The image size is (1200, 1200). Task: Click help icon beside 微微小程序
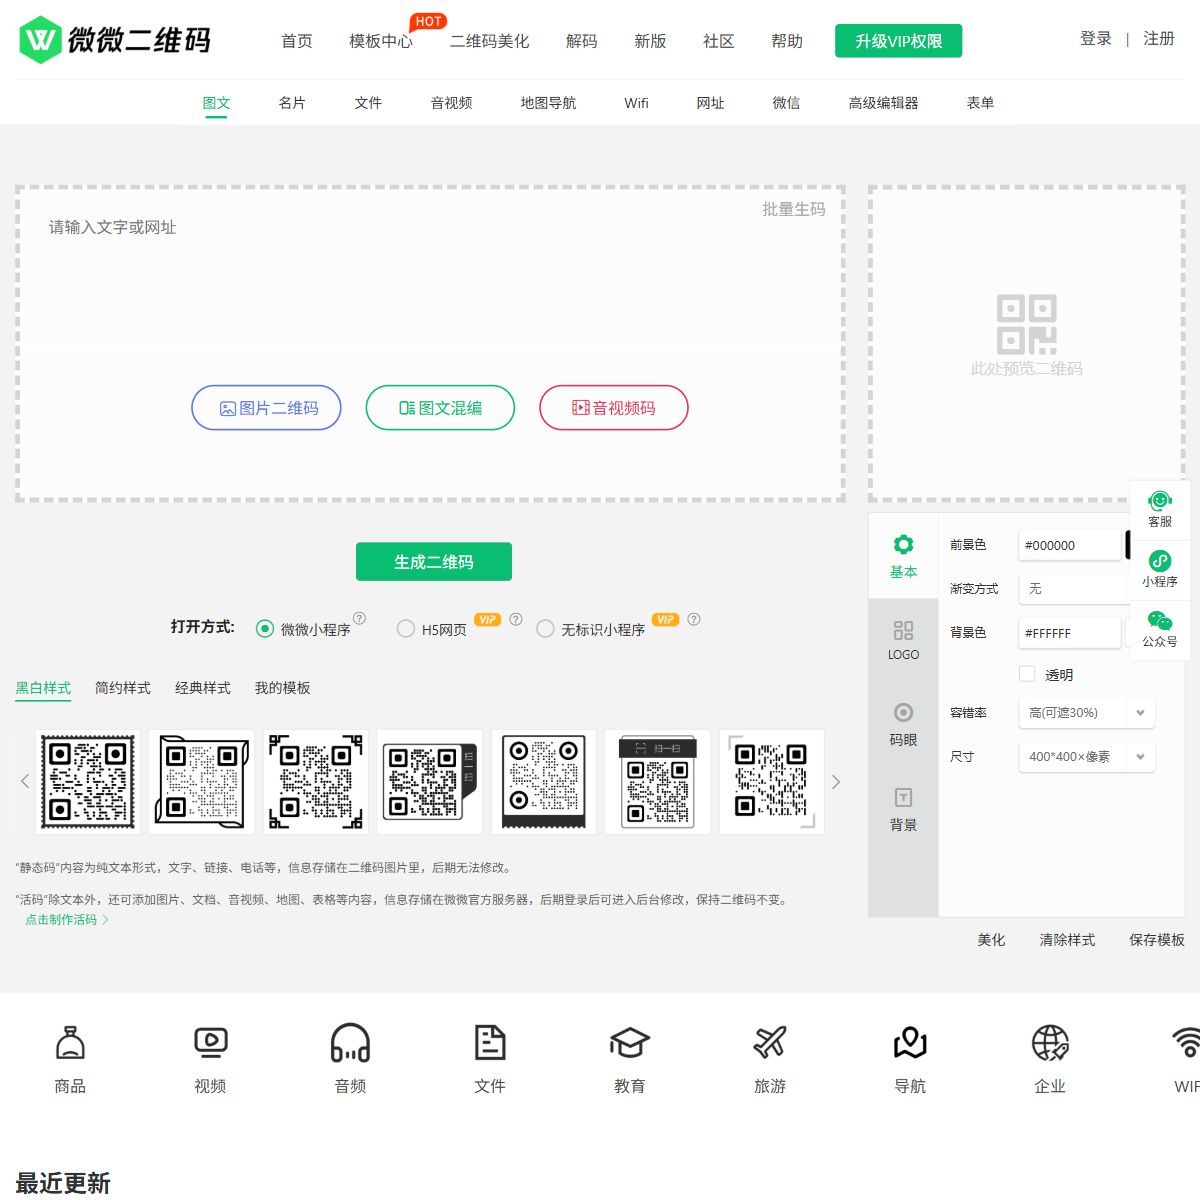360,618
